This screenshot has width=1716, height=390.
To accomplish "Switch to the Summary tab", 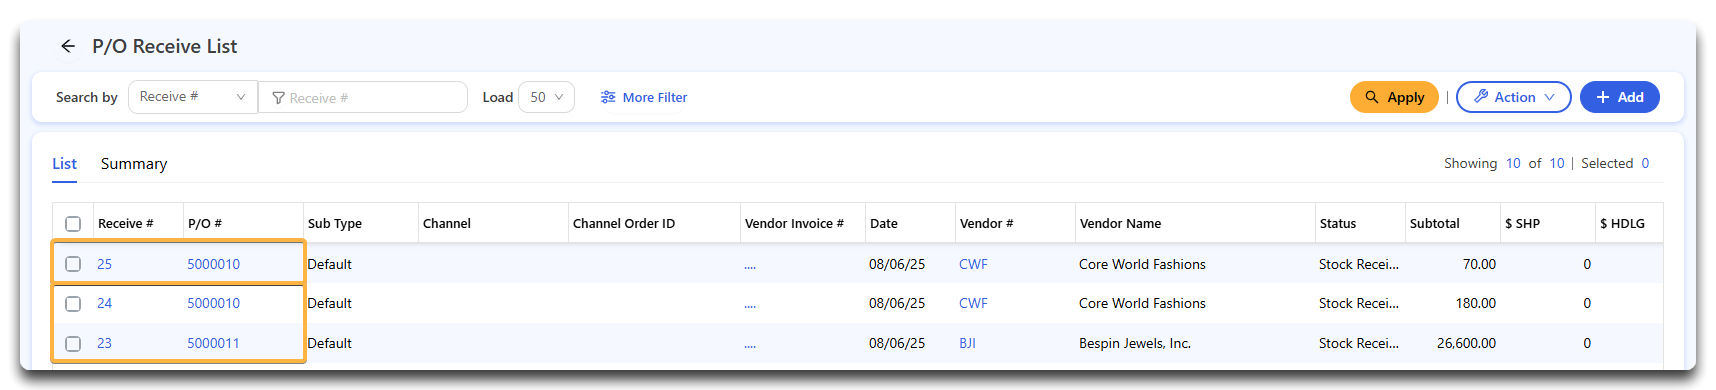I will point(134,164).
